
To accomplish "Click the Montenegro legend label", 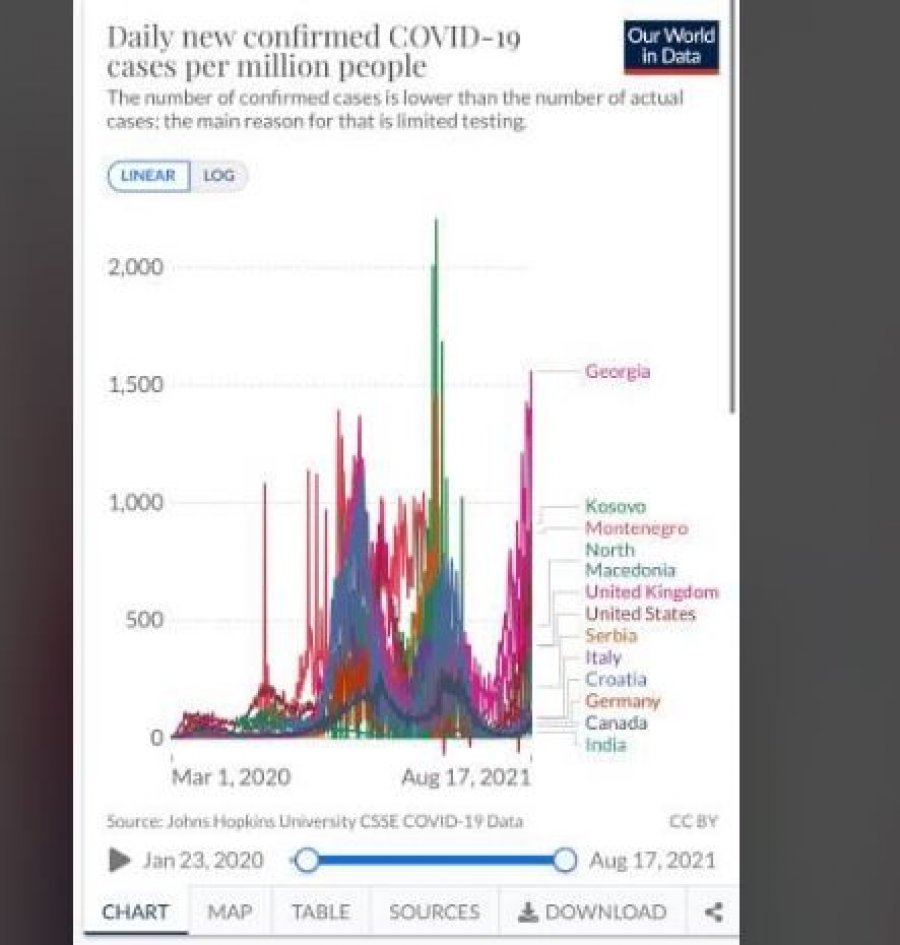I will tap(636, 528).
